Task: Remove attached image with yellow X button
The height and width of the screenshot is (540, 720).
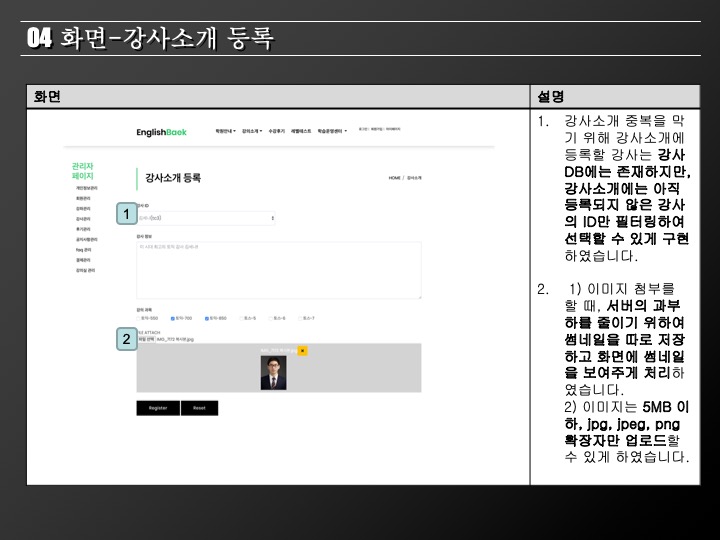Action: [x=302, y=351]
